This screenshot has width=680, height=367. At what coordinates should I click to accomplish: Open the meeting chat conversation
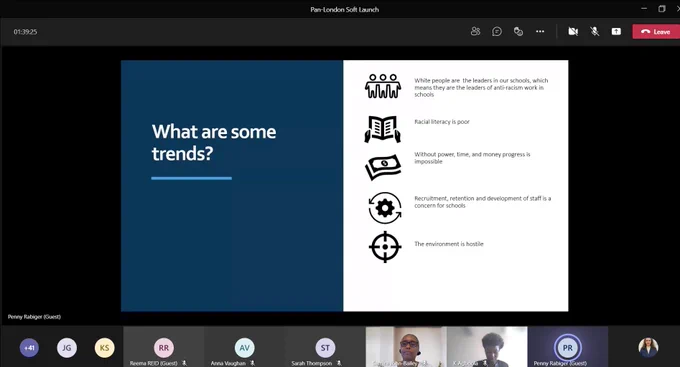[497, 31]
